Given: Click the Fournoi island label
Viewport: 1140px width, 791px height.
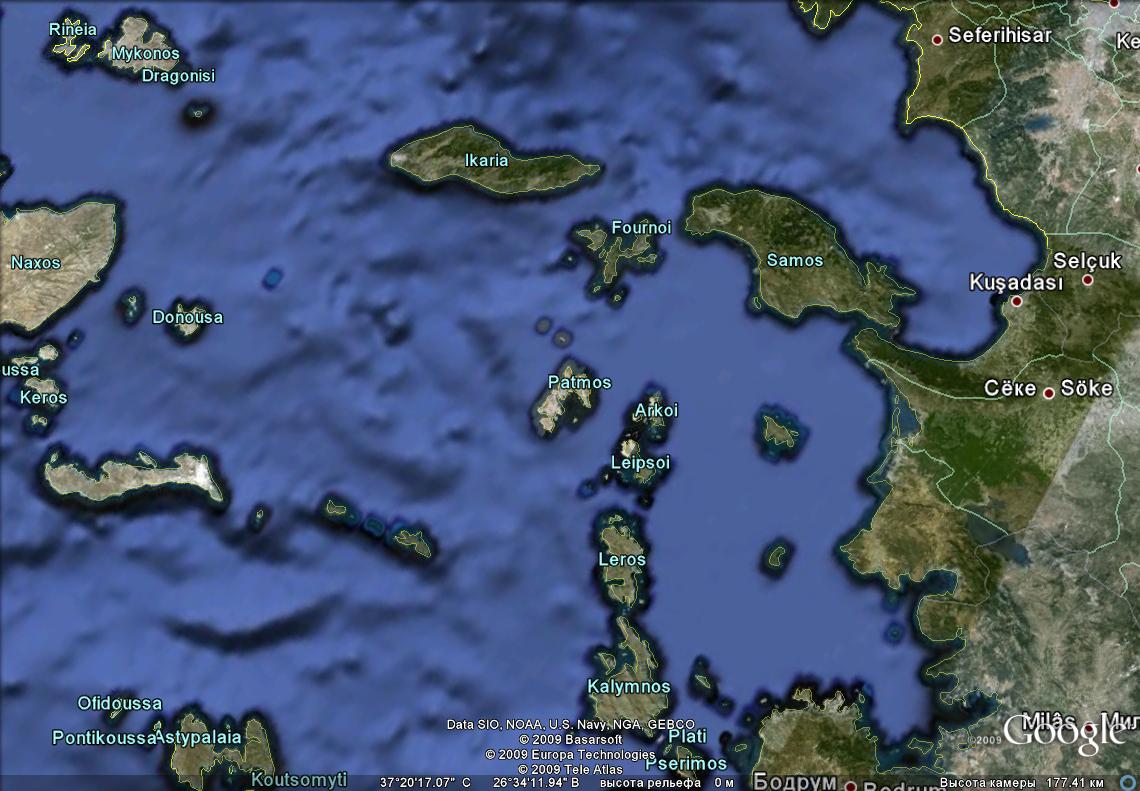Looking at the screenshot, I should [641, 228].
